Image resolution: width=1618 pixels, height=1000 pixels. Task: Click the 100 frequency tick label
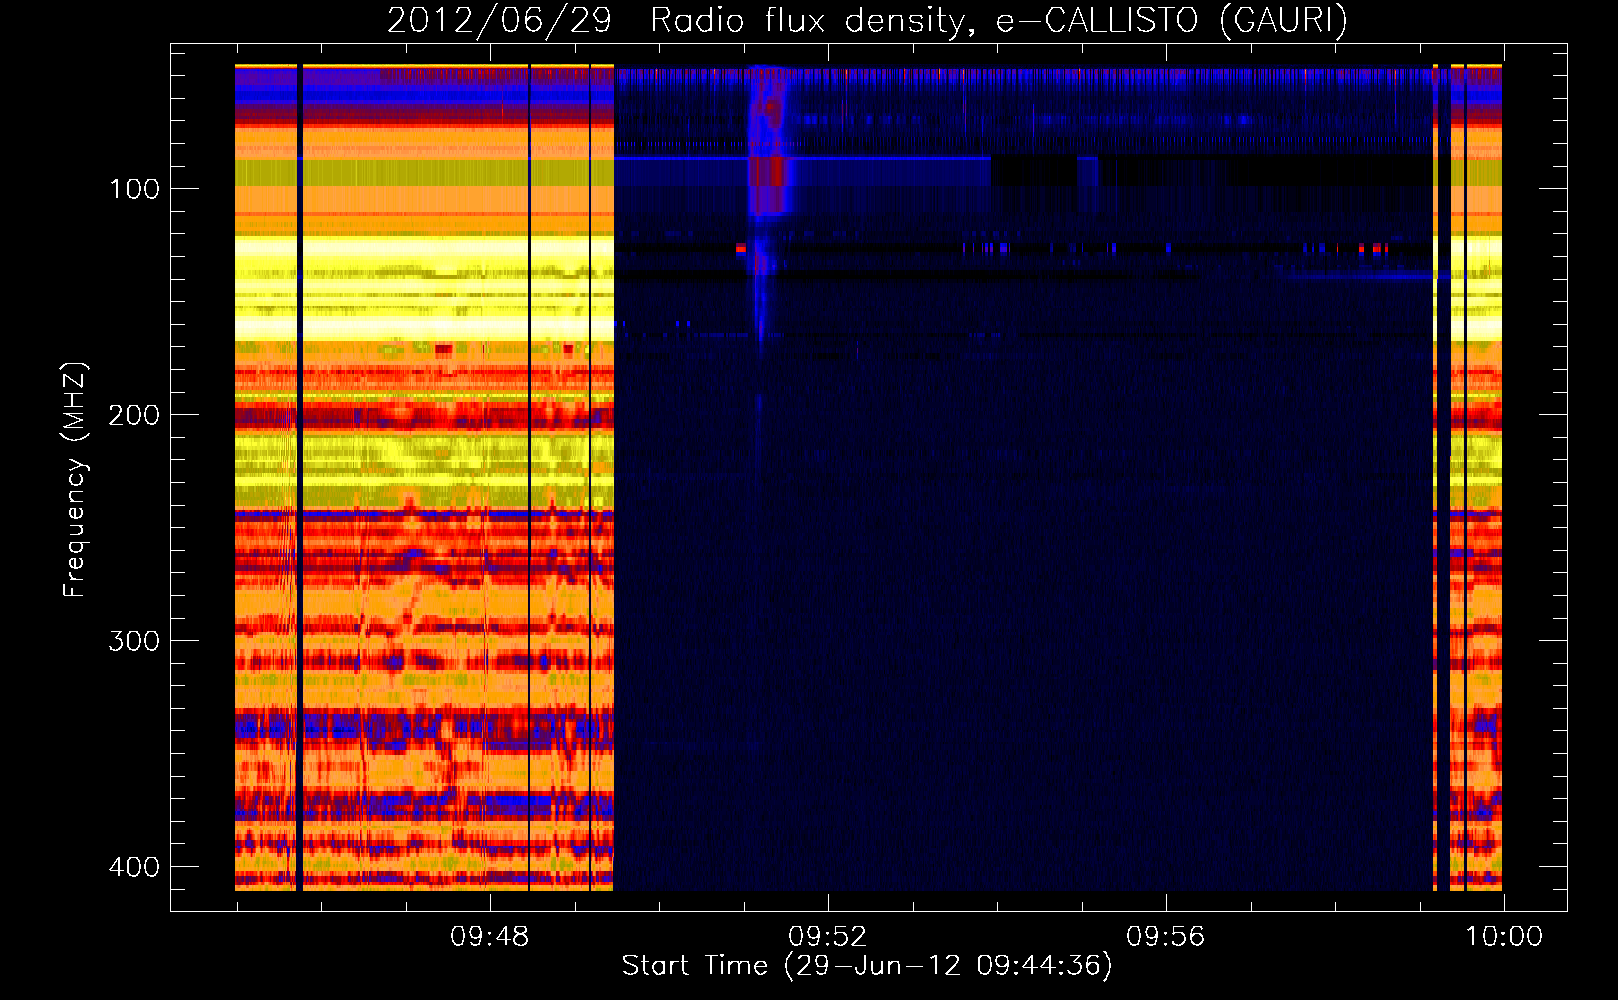pos(134,189)
